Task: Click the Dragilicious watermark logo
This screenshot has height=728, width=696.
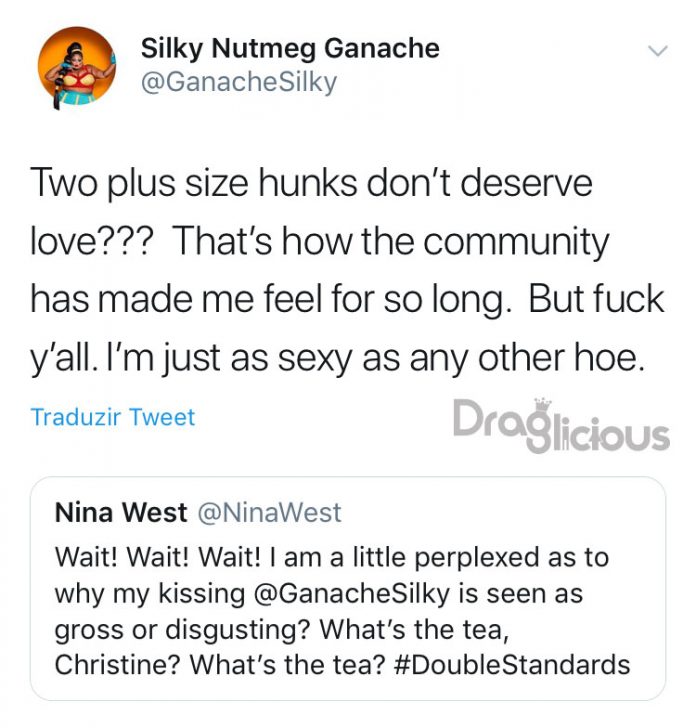Action: [x=561, y=425]
